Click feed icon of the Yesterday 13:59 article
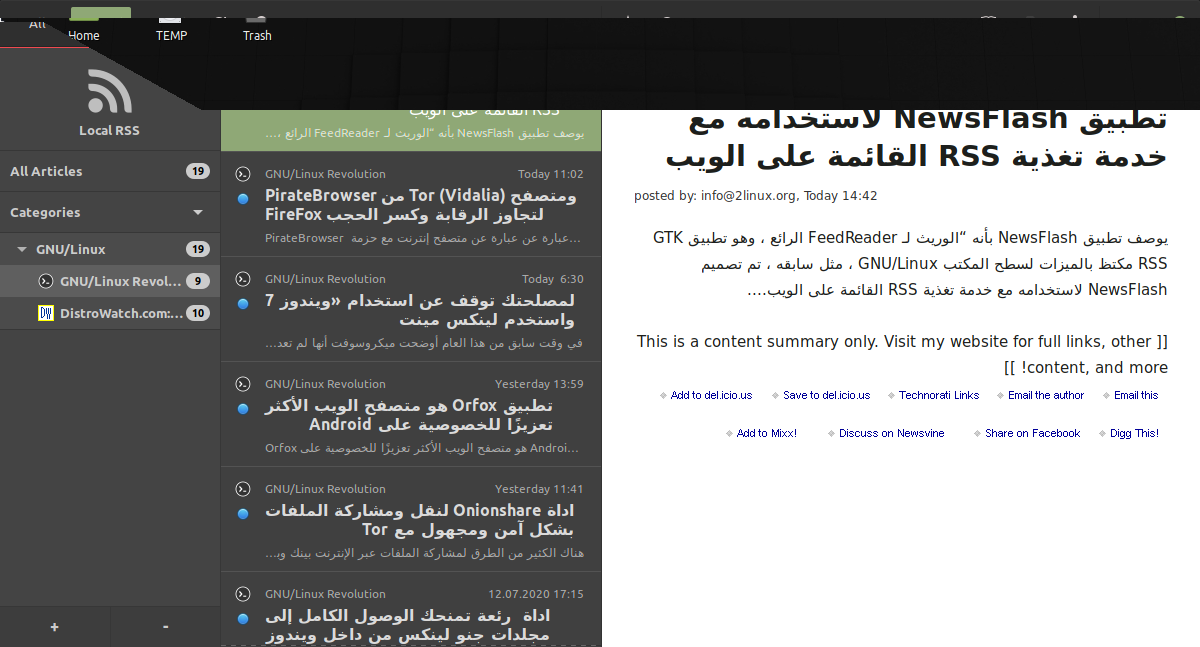1200x647 pixels. pyautogui.click(x=242, y=384)
